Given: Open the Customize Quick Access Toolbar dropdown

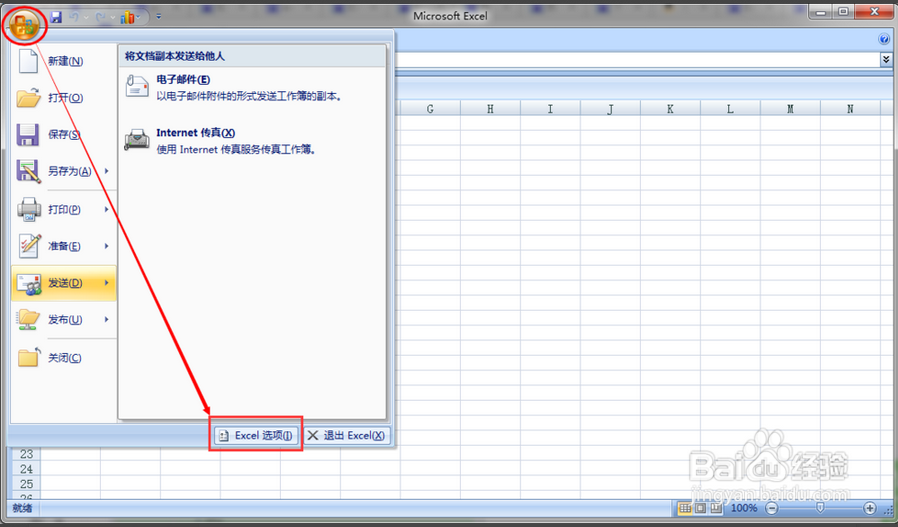Looking at the screenshot, I should pos(159,17).
